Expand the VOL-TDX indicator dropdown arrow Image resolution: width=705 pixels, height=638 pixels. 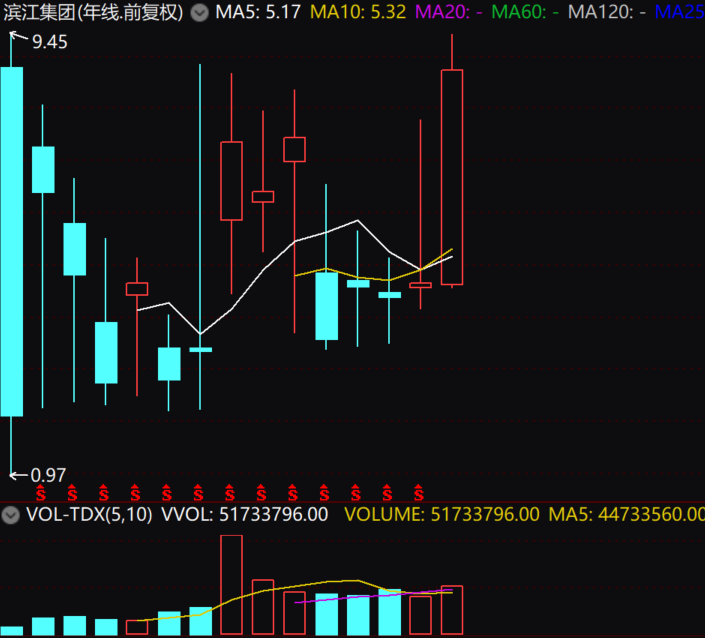click(11, 515)
